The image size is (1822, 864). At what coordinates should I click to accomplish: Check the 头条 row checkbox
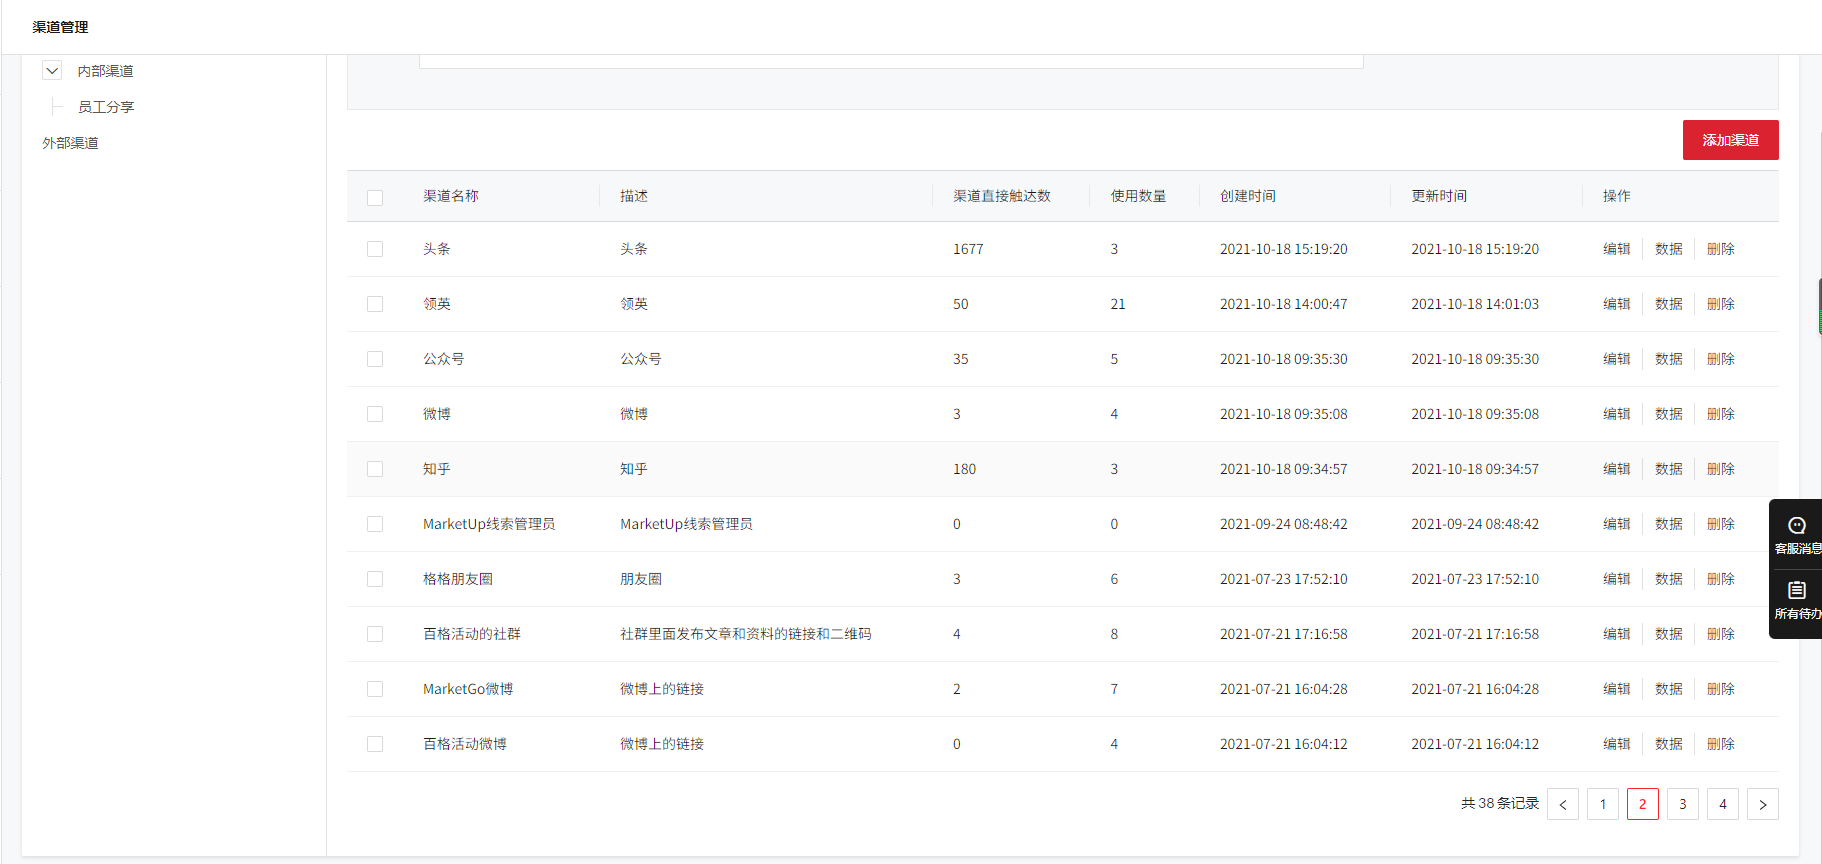pos(375,249)
